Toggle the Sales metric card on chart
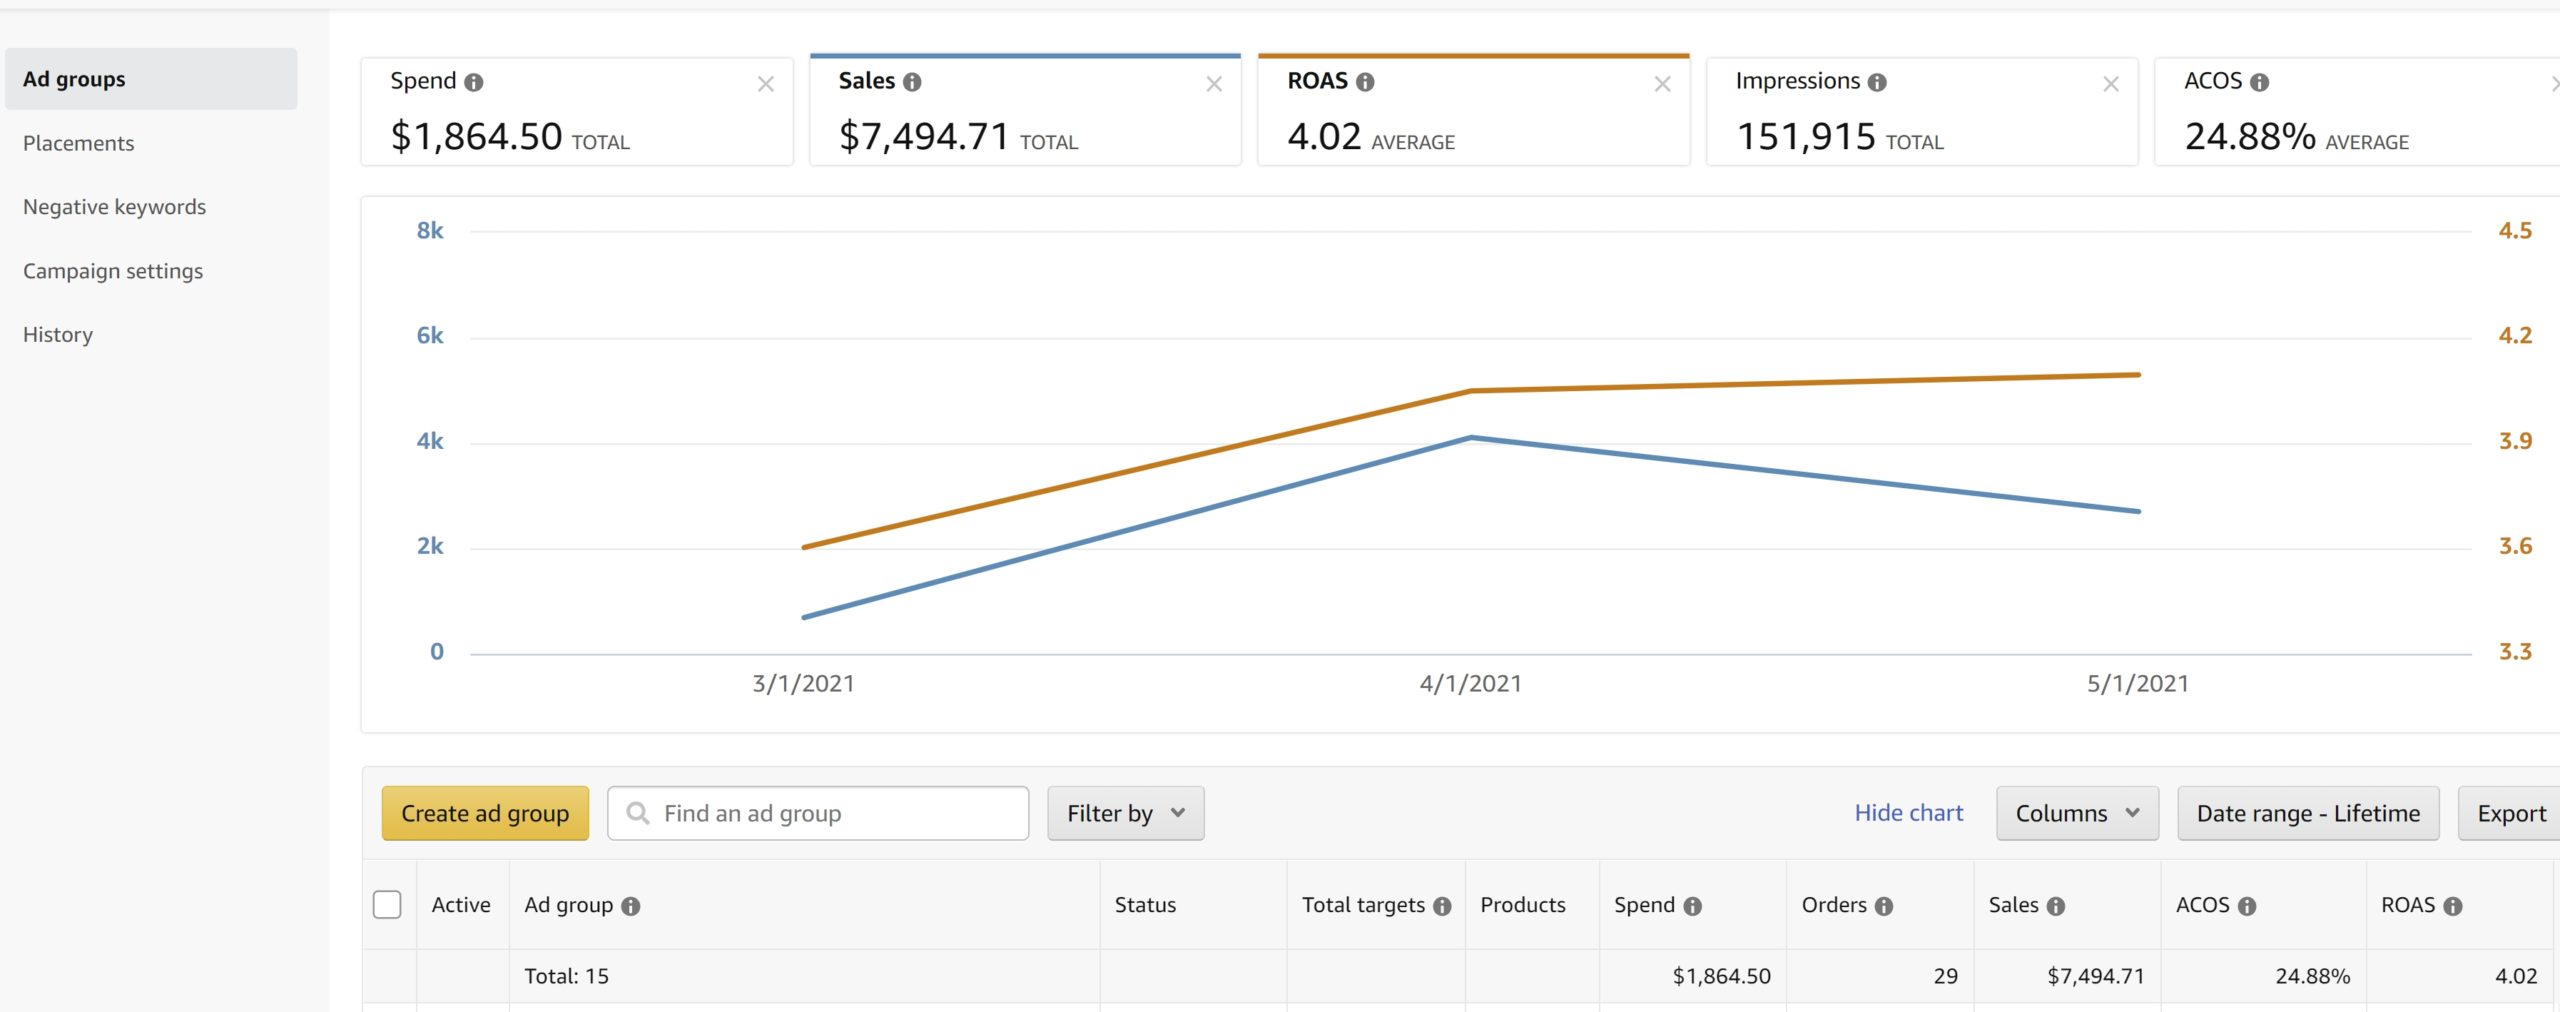 1025,110
